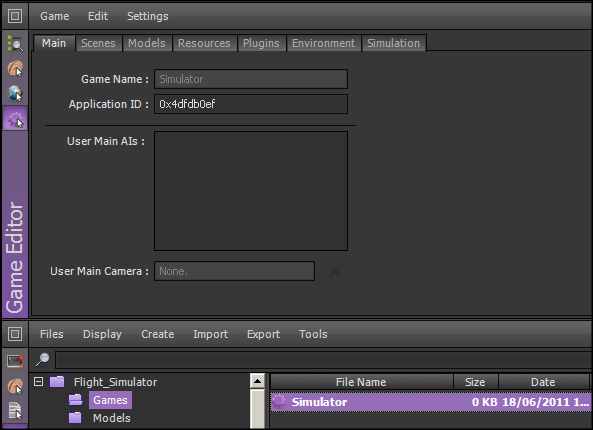Open the Tools menu
The image size is (593, 430).
pyautogui.click(x=313, y=334)
